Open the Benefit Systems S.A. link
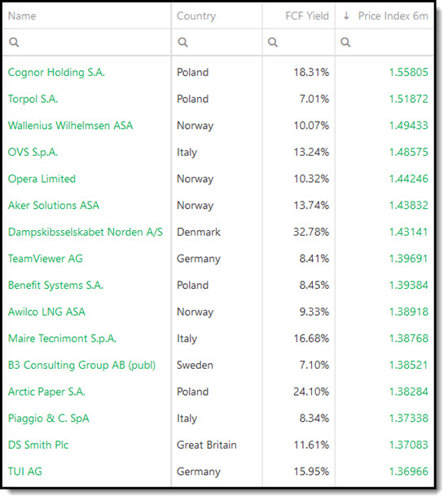 coord(56,285)
